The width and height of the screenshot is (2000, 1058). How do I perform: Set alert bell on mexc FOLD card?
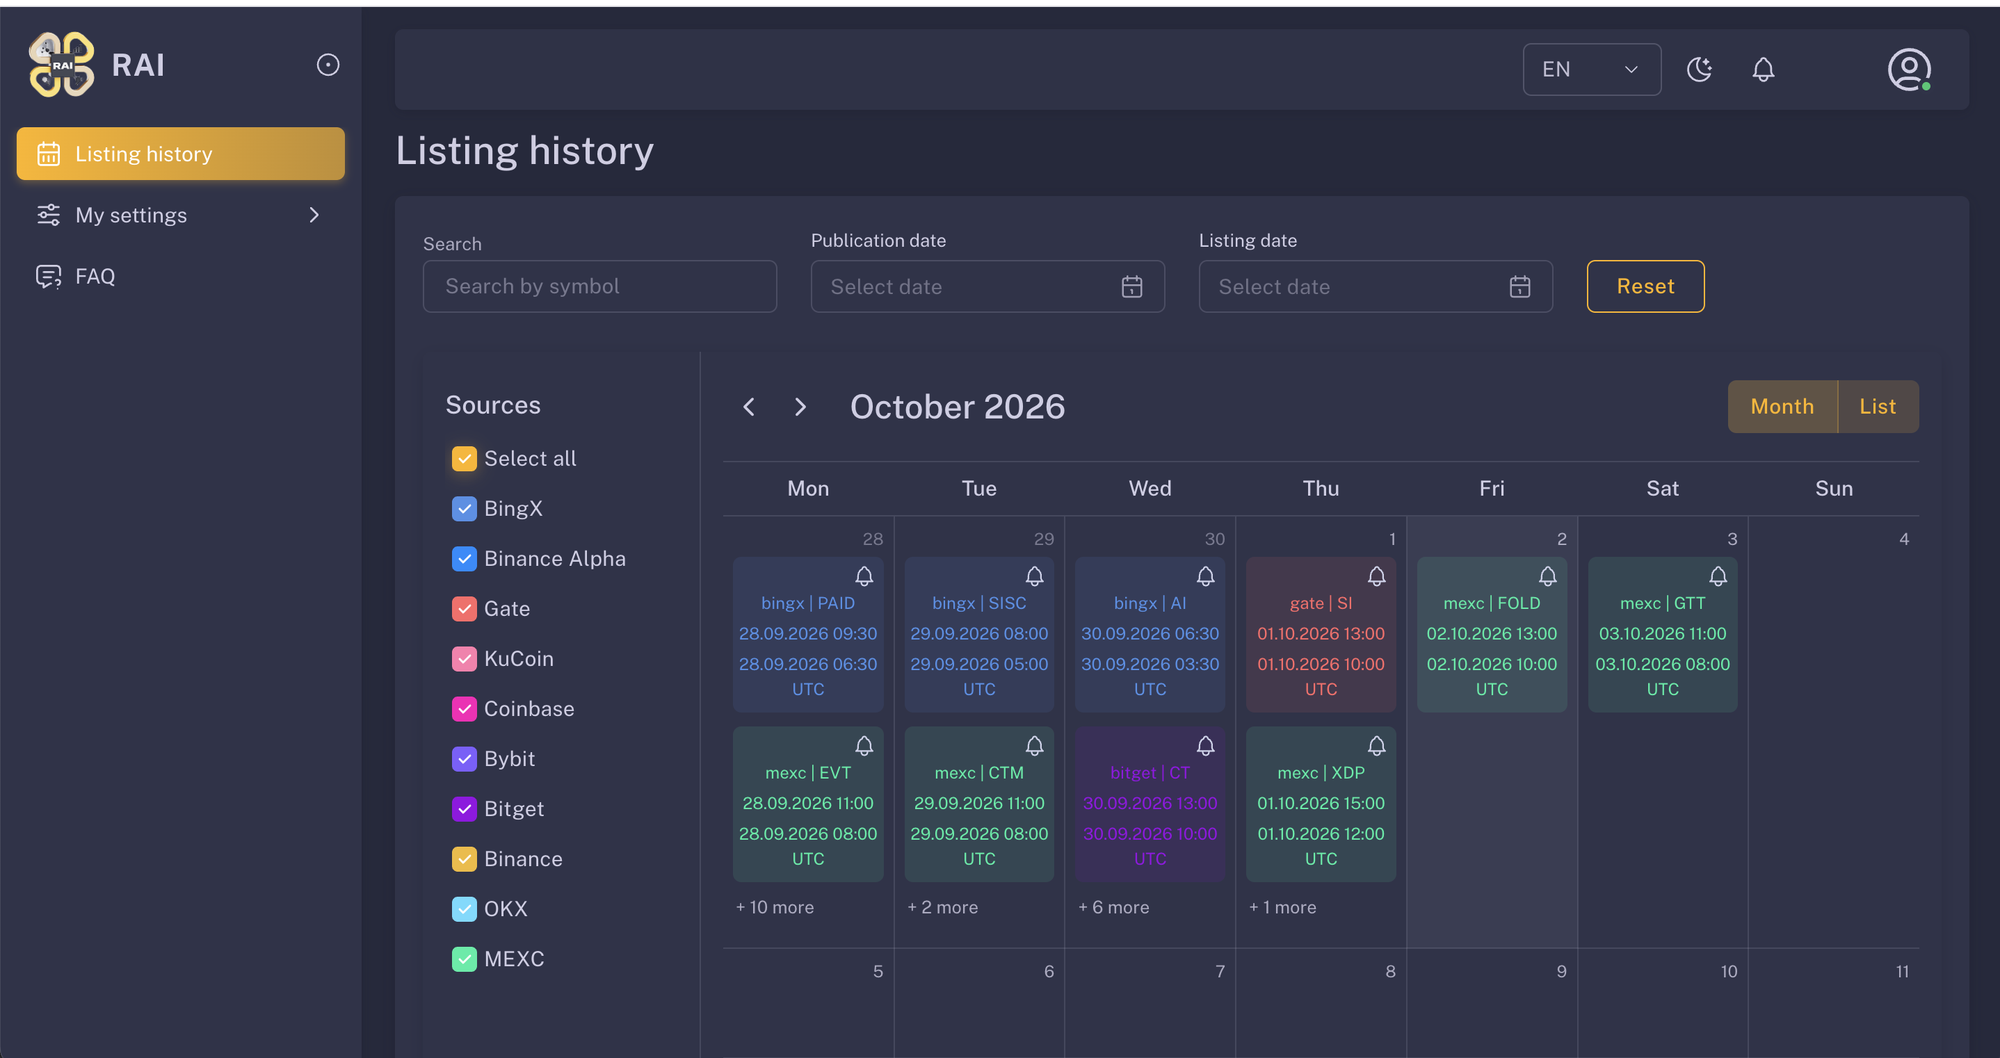point(1548,576)
